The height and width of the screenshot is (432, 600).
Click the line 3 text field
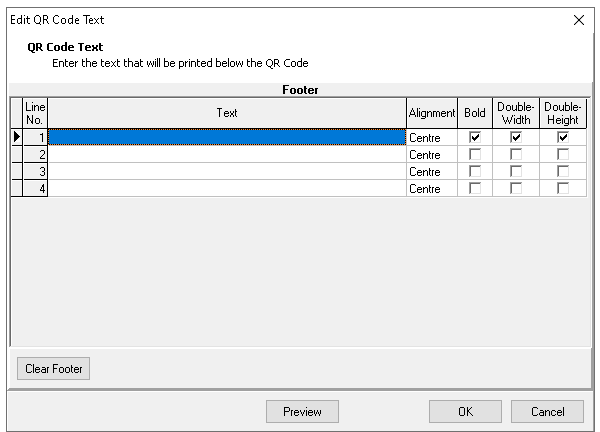[x=227, y=171]
